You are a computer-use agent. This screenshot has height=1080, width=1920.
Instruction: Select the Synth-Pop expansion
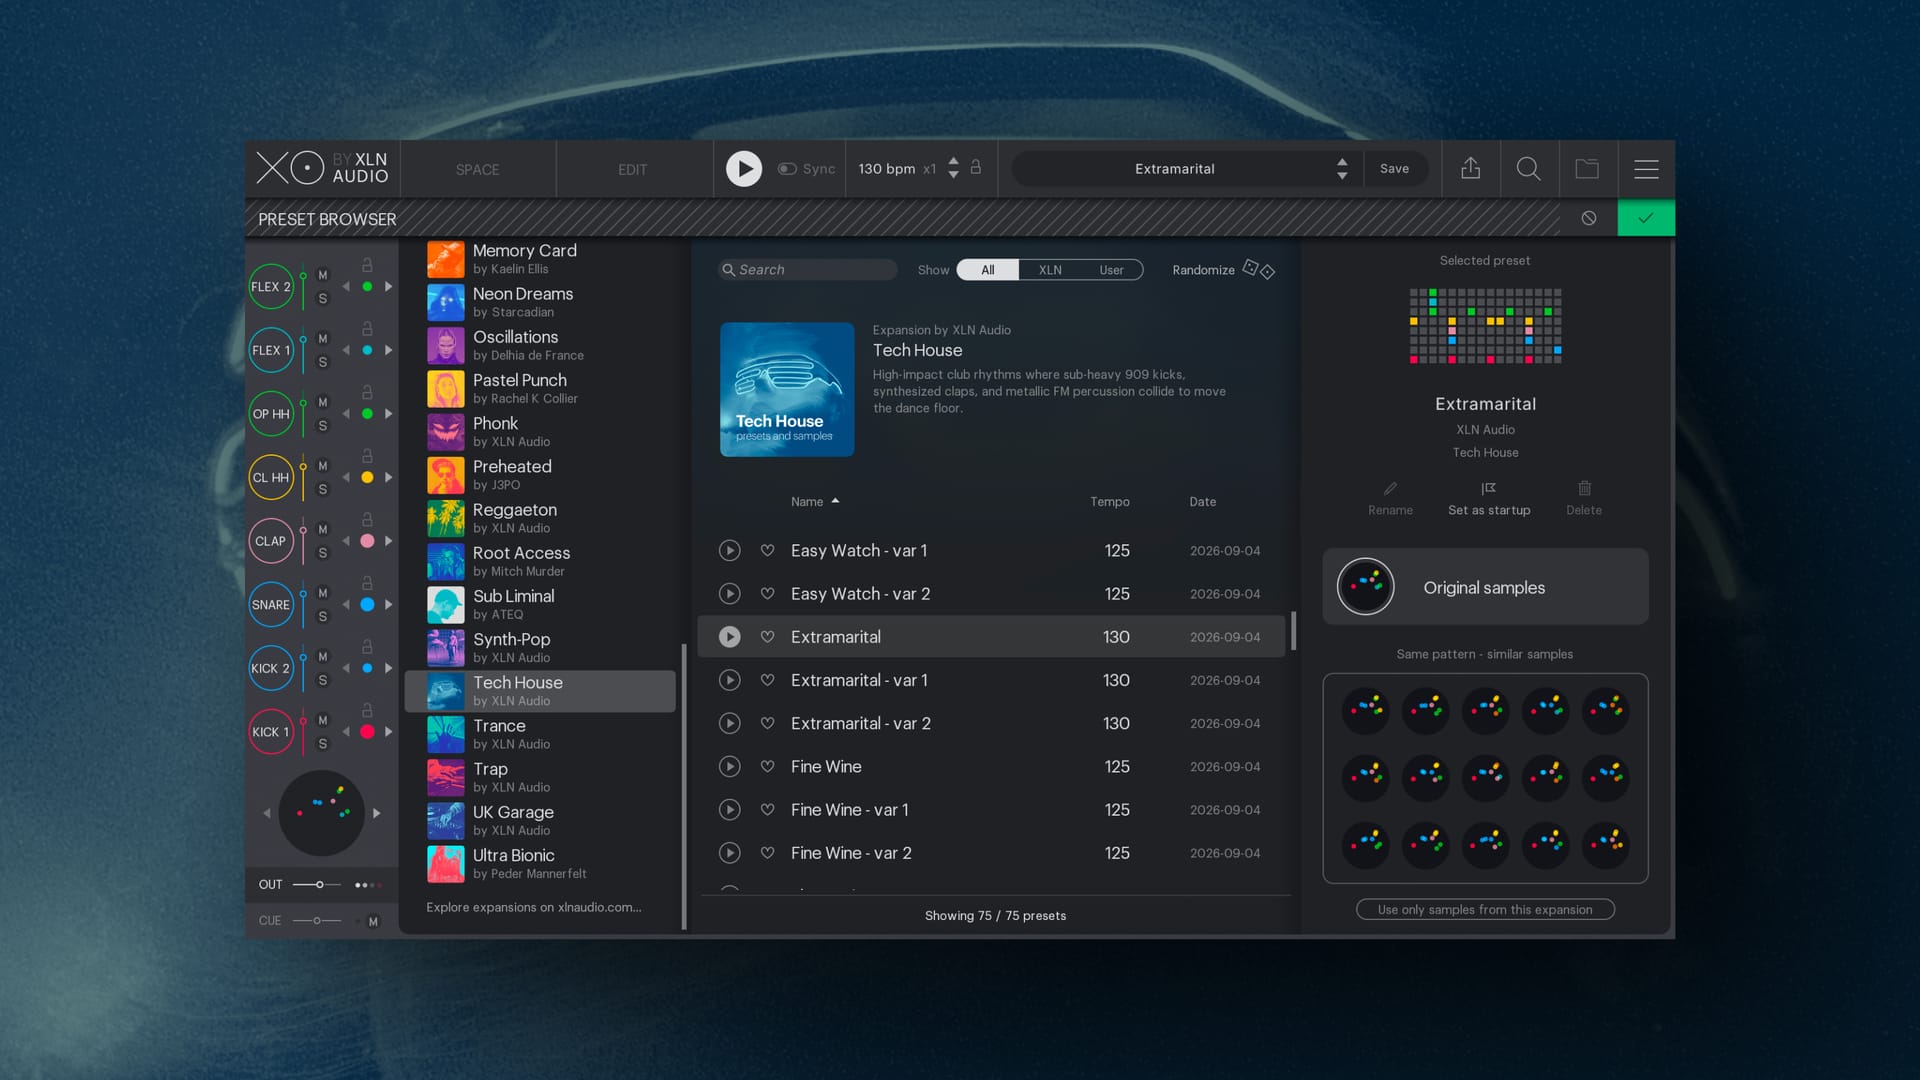click(540, 648)
